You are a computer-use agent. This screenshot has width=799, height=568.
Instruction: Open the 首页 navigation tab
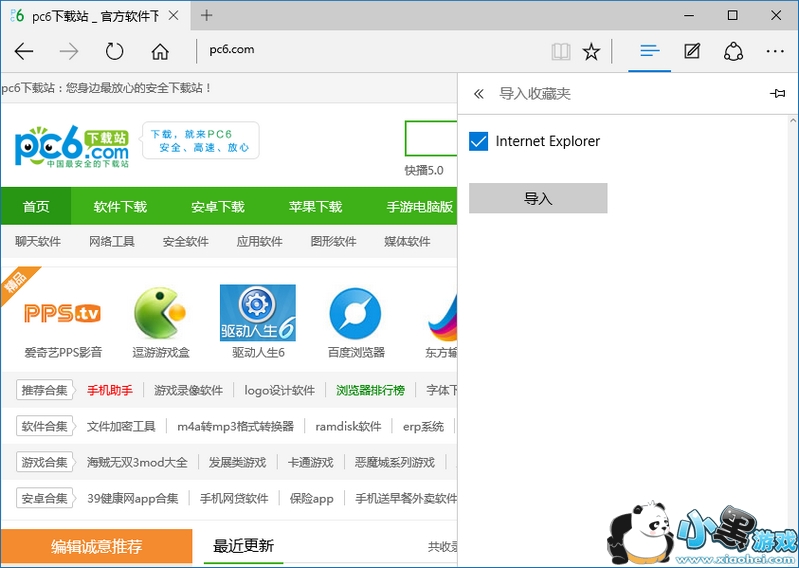click(36, 206)
